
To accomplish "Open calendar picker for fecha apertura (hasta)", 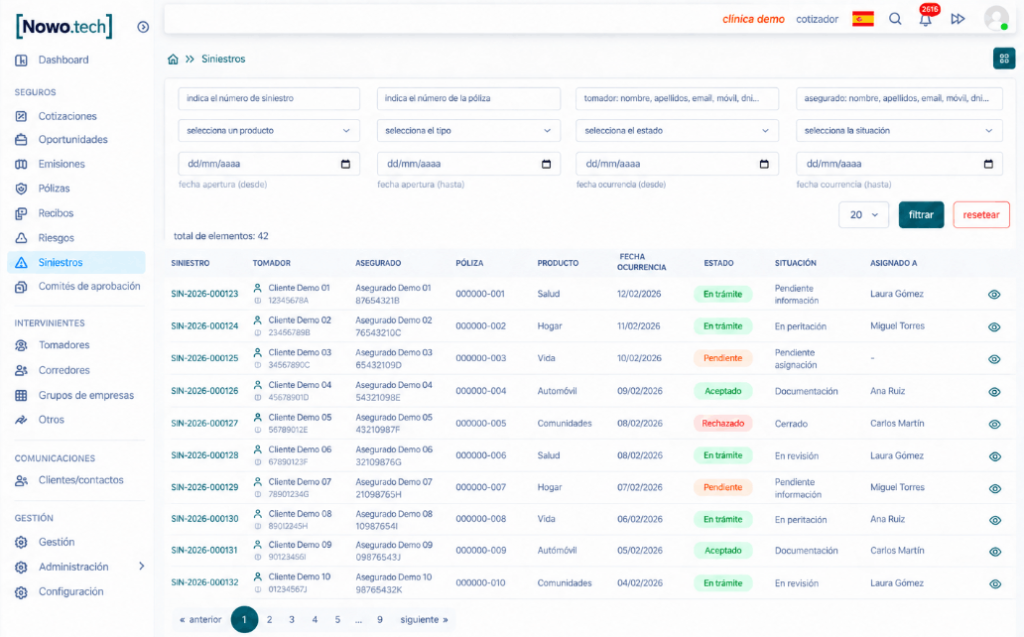I will pos(546,164).
